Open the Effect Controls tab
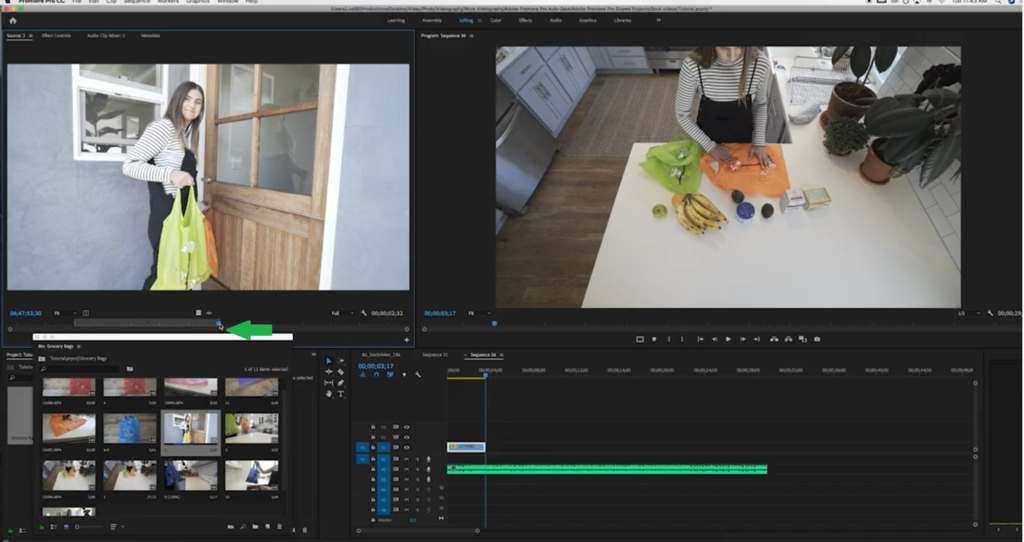This screenshot has height=542, width=1024. 56,35
